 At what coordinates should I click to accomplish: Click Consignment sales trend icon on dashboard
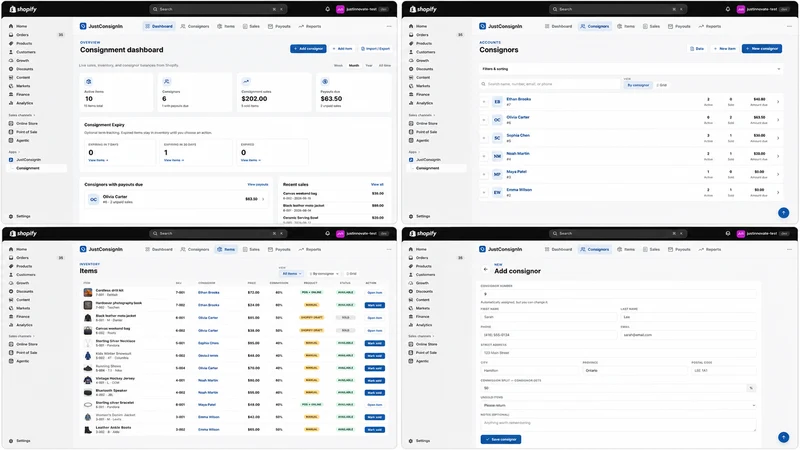[246, 82]
